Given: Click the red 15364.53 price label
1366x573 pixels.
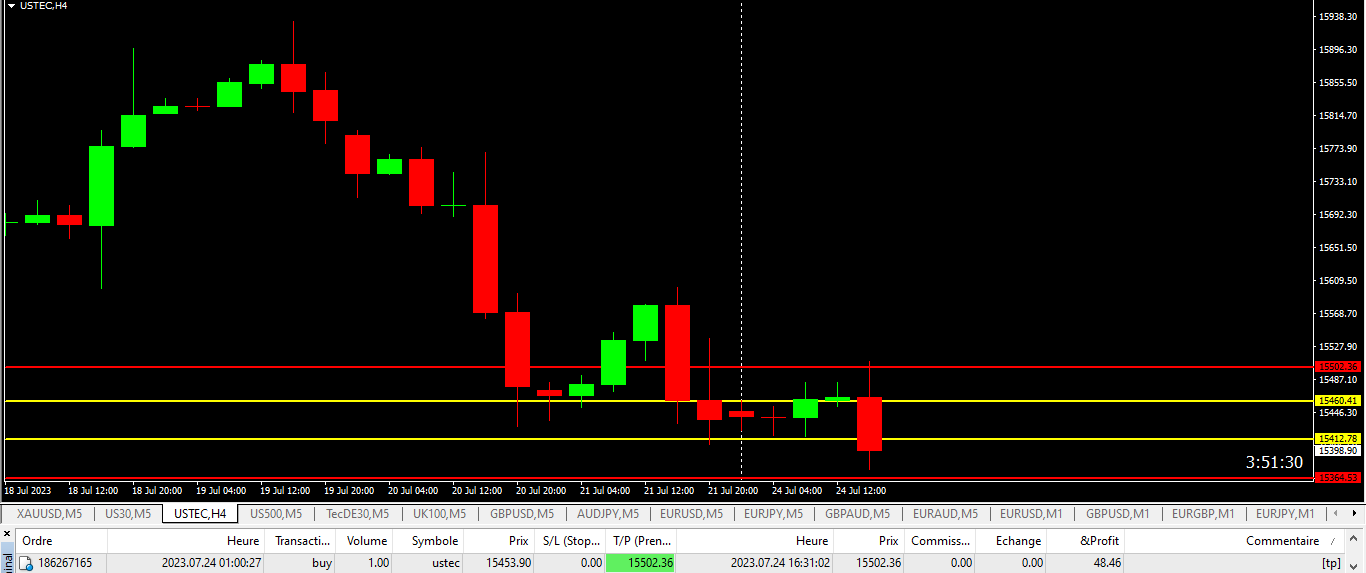Looking at the screenshot, I should click(1338, 478).
